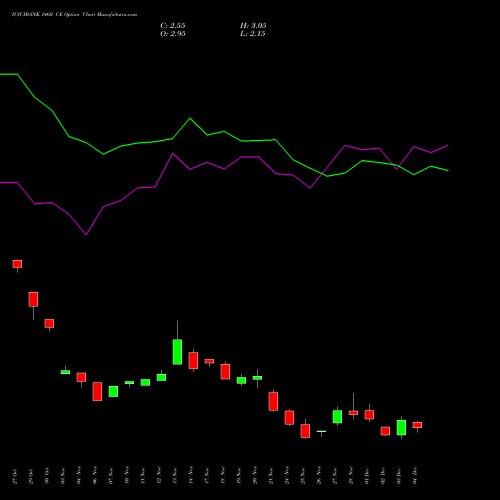Click the open value O: 2.95

coord(173,34)
